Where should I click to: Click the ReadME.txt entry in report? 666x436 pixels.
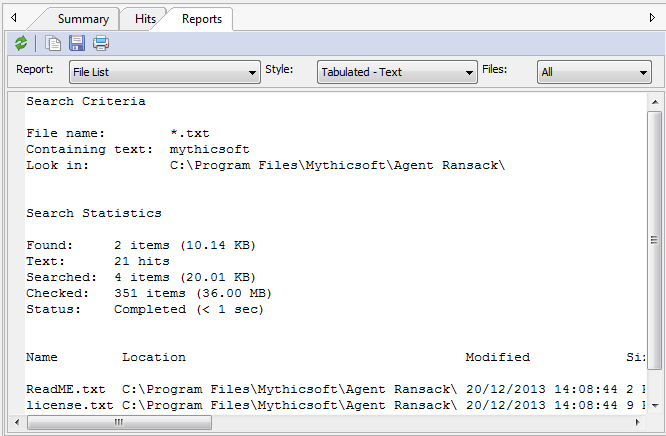pyautogui.click(x=66, y=389)
